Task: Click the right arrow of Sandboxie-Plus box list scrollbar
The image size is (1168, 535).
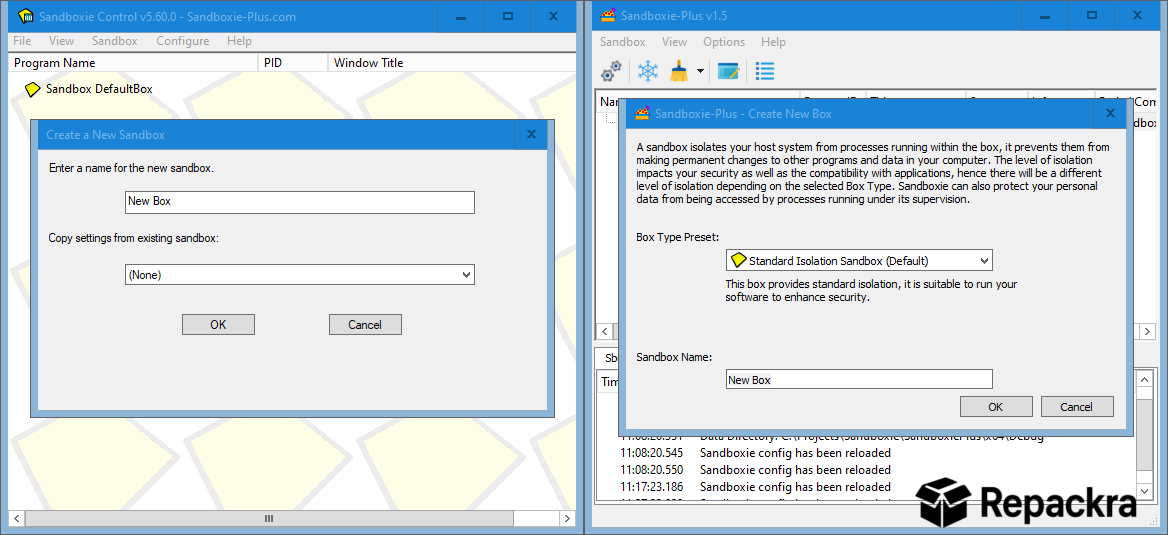Action: 1146,330
